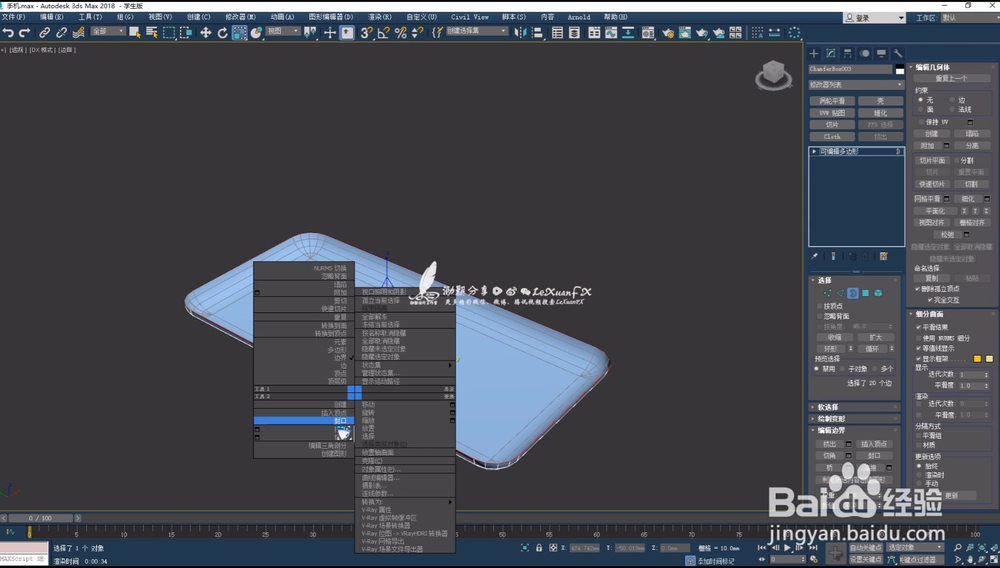Screen dimensions: 1000x568
Task: Switch to the Hierarchy panel tab
Action: (x=848, y=54)
